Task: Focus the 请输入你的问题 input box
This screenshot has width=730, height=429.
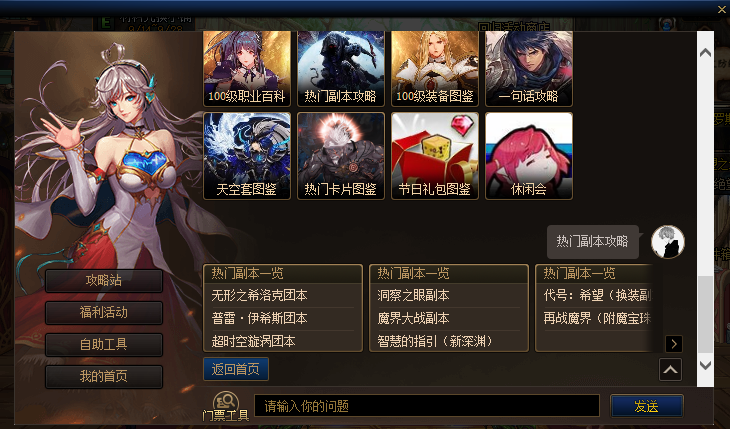Action: 426,406
